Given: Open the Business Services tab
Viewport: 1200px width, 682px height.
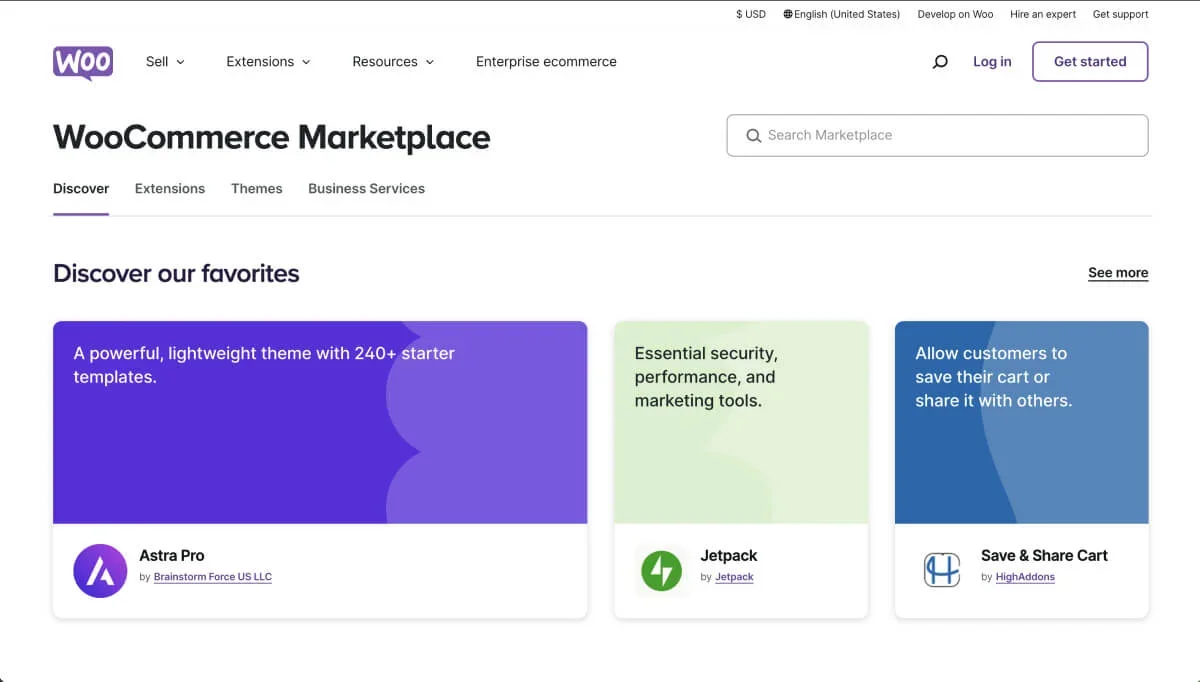Looking at the screenshot, I should tap(366, 188).
